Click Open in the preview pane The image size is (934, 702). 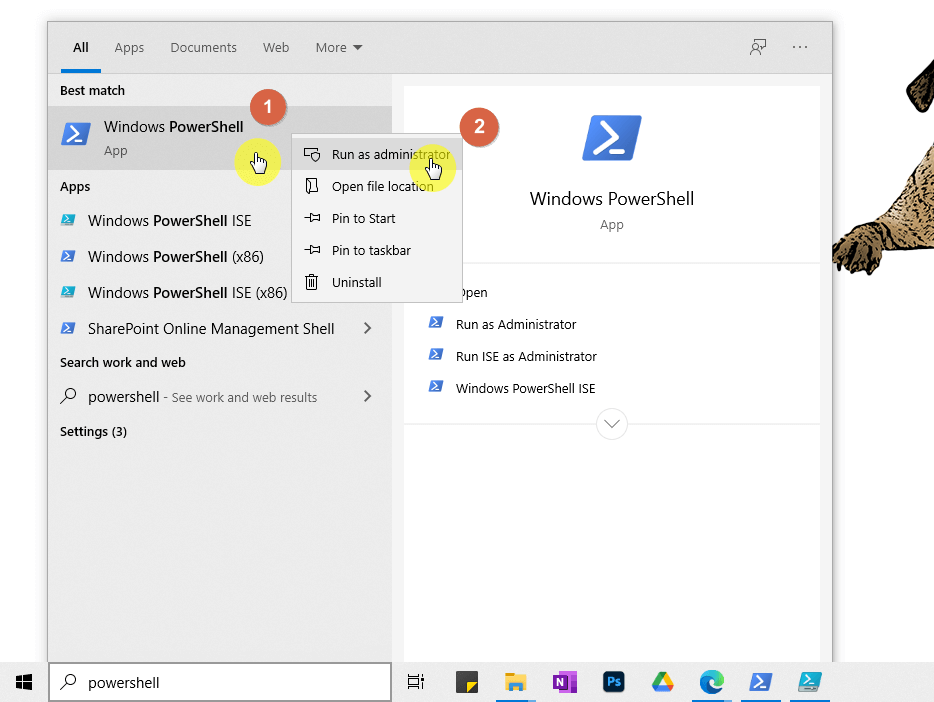click(474, 292)
